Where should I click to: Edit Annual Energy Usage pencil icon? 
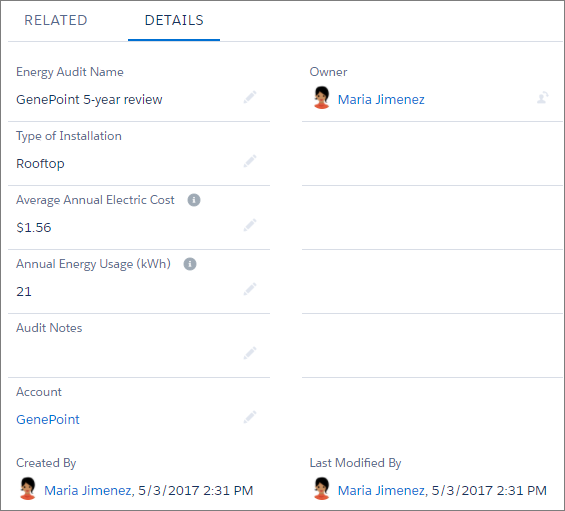tap(250, 289)
